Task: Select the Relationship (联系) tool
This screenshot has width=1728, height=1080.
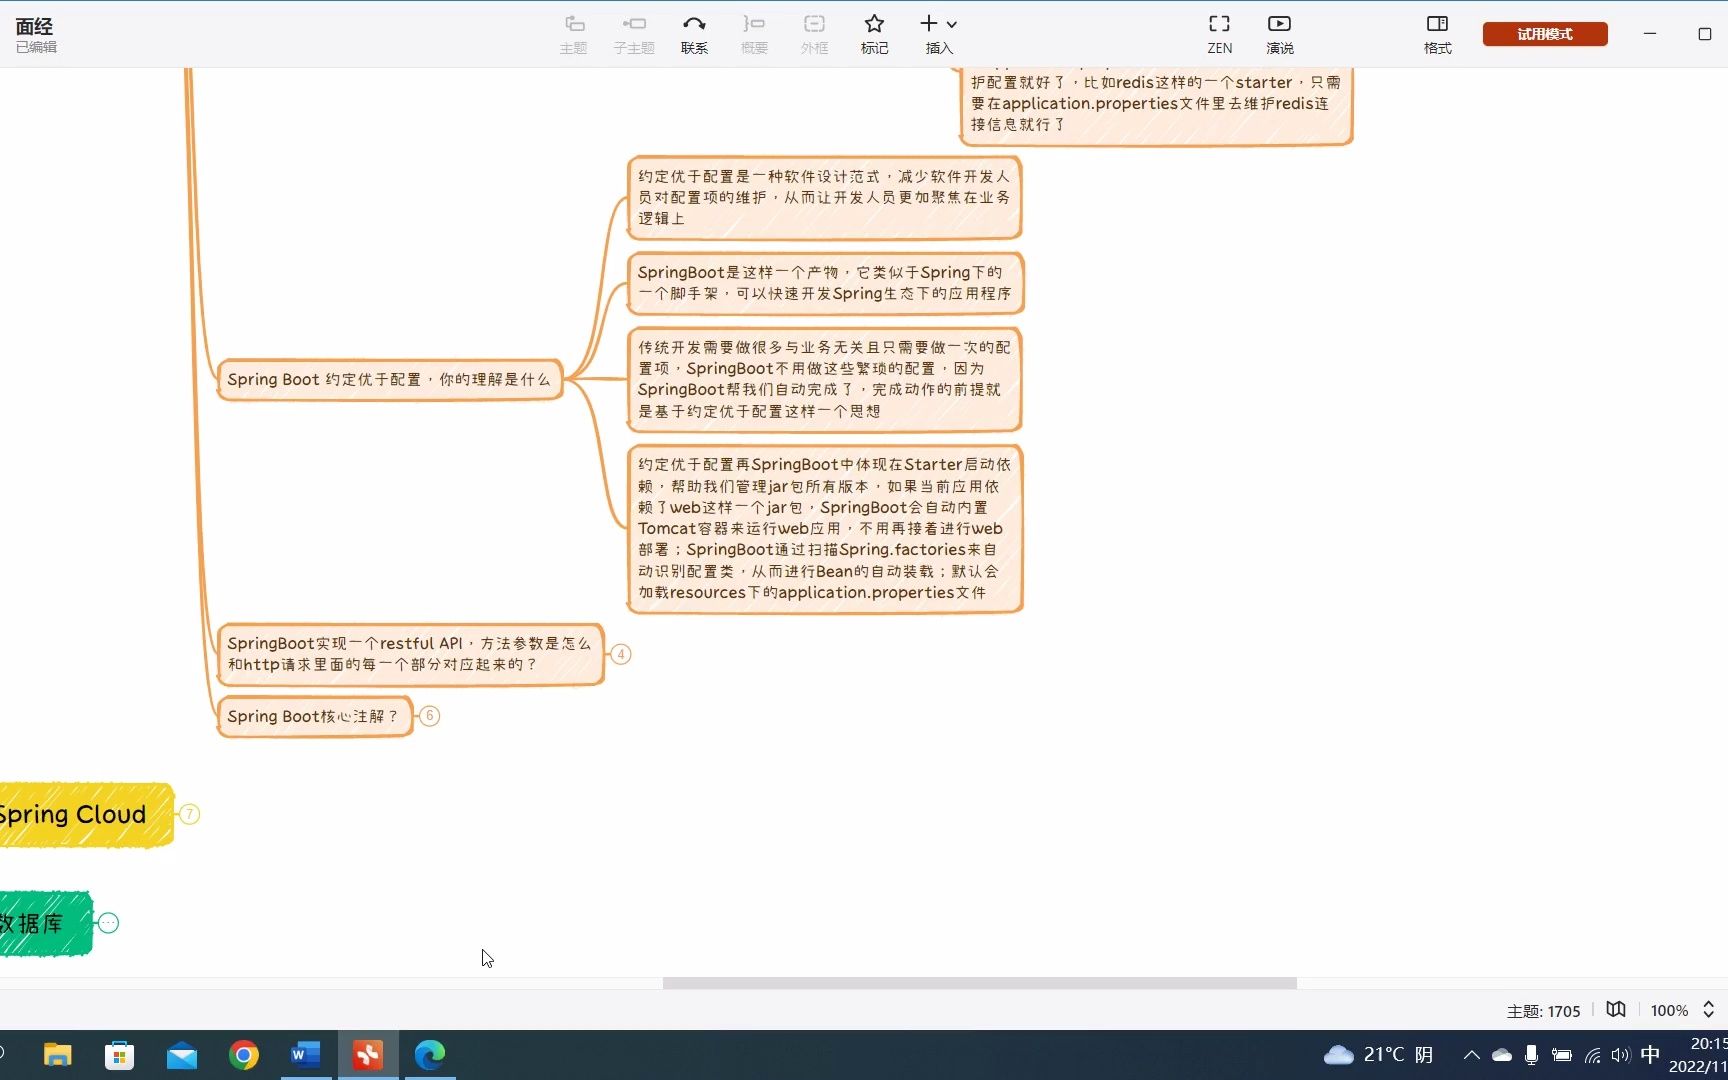Action: (694, 34)
